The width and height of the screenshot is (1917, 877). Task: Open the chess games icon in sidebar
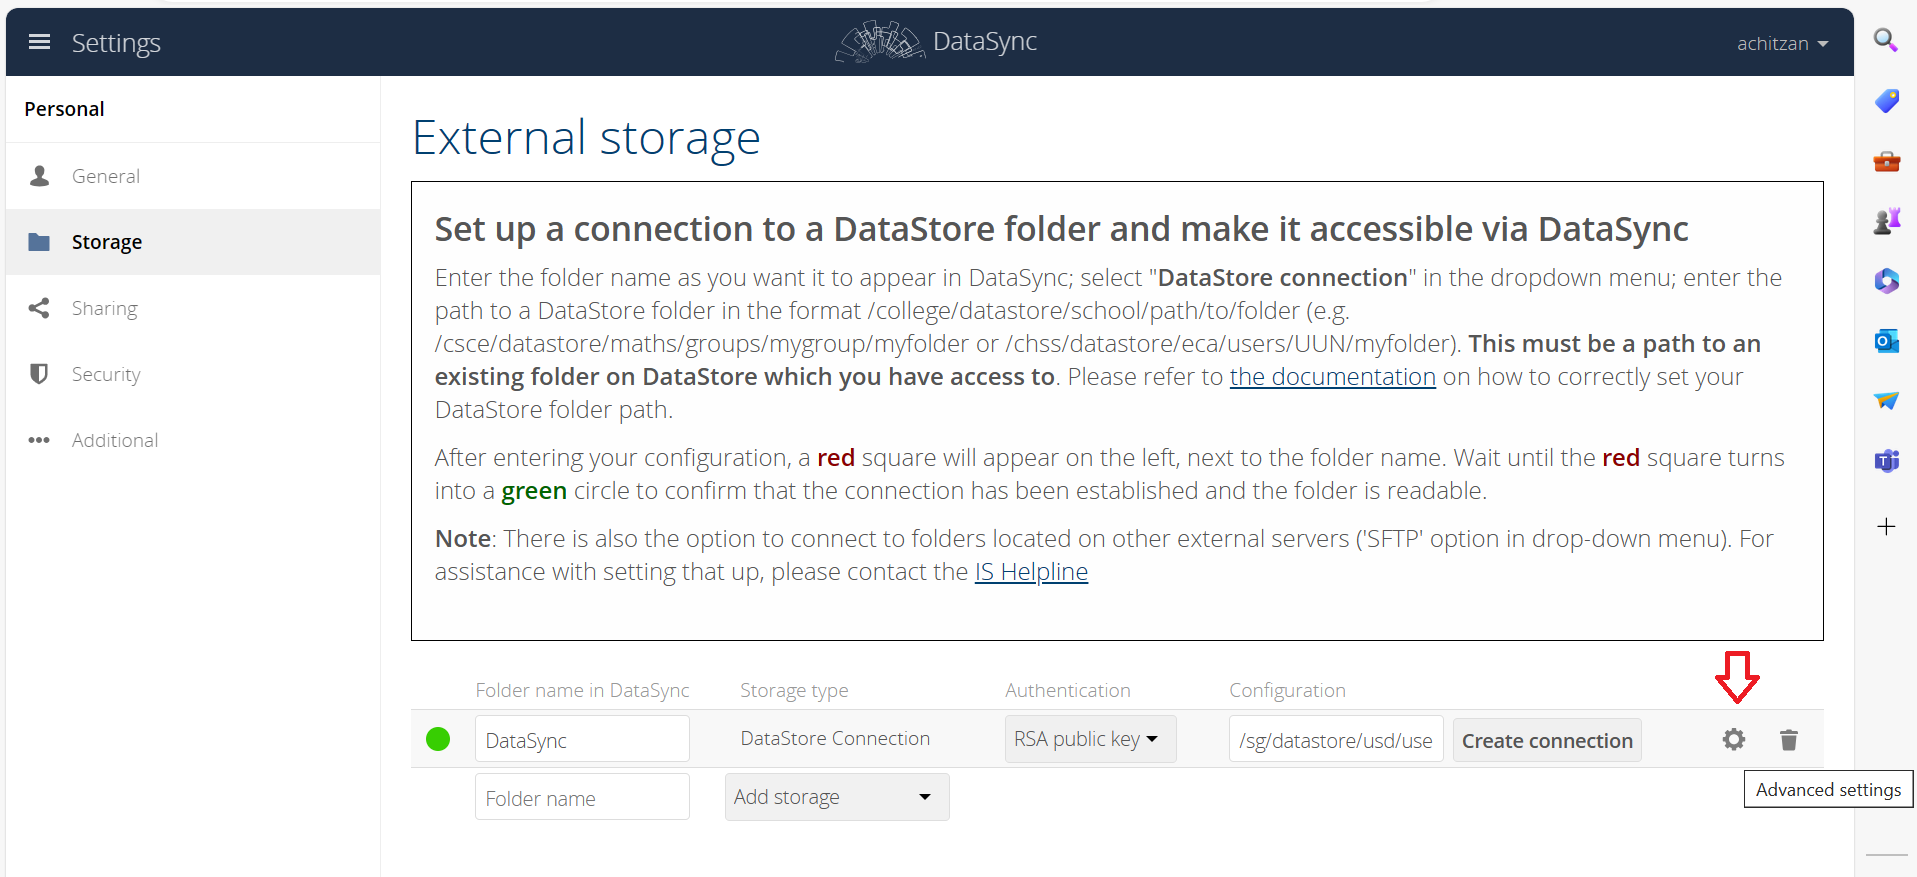(1886, 221)
